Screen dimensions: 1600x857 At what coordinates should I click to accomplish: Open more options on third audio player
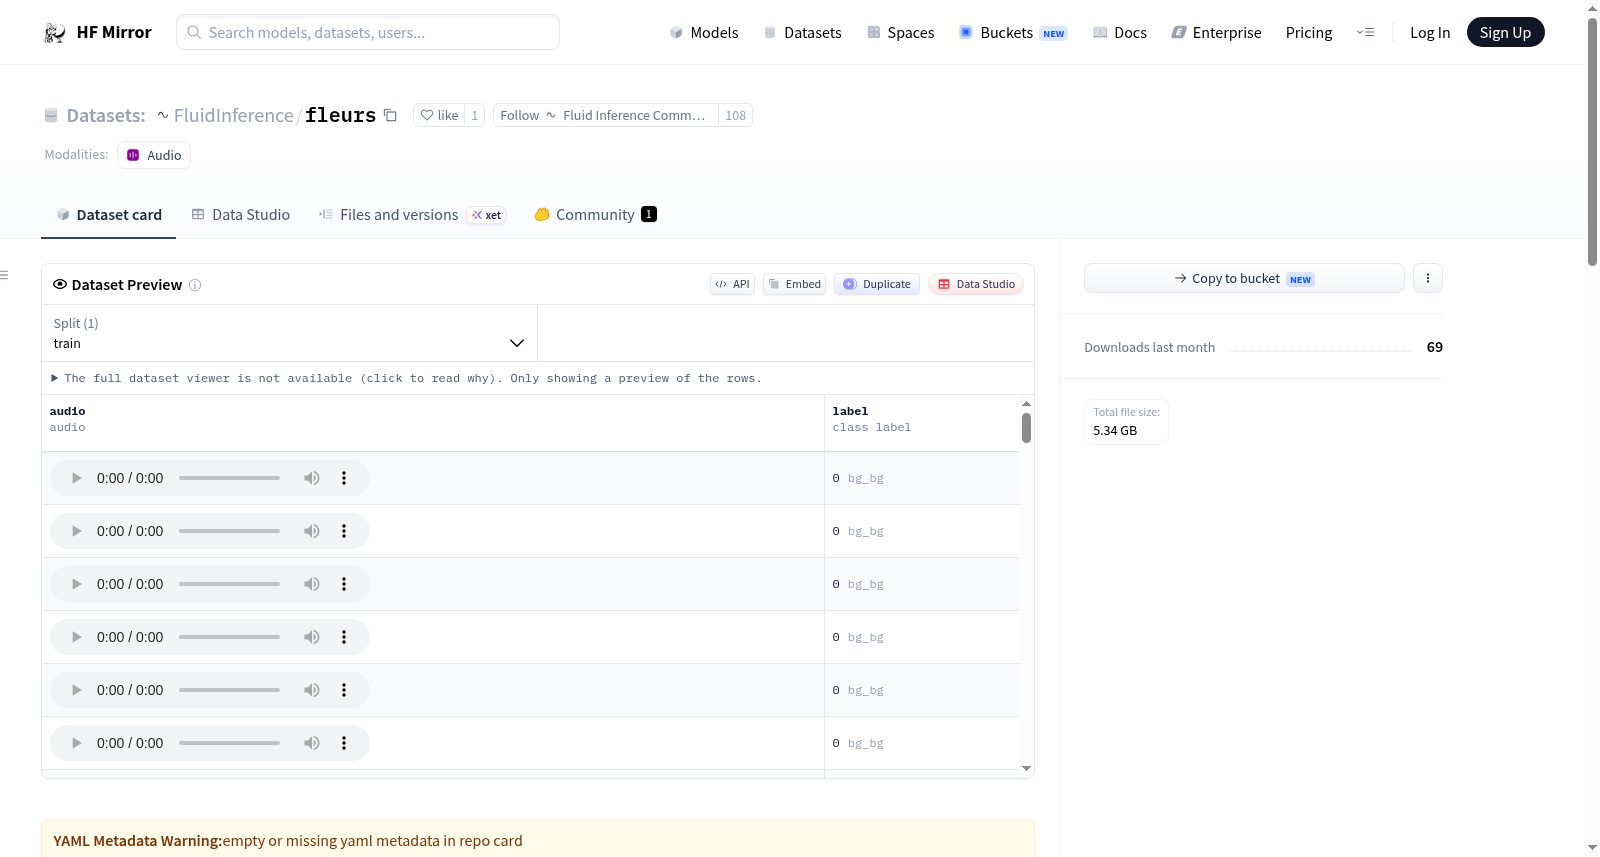click(x=344, y=585)
